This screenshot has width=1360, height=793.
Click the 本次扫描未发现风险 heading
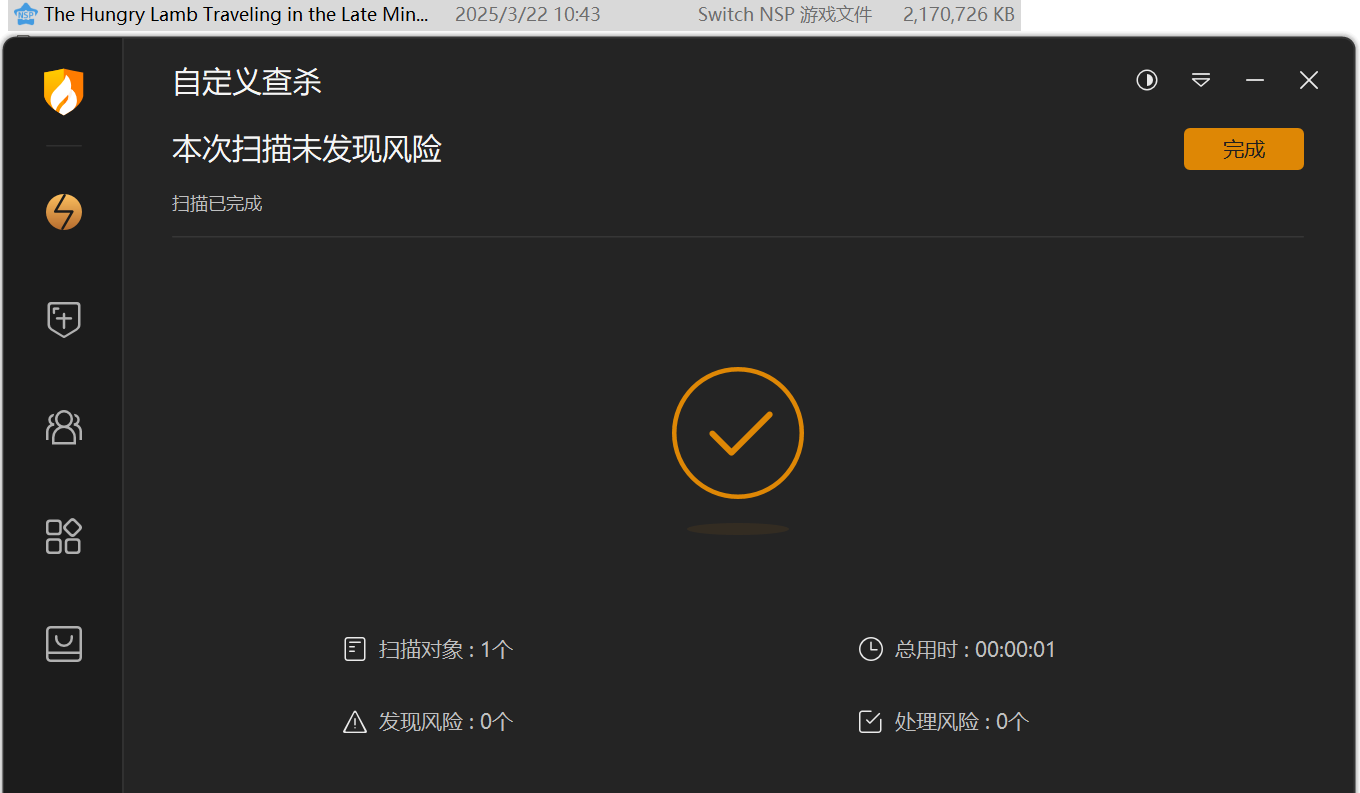[307, 150]
